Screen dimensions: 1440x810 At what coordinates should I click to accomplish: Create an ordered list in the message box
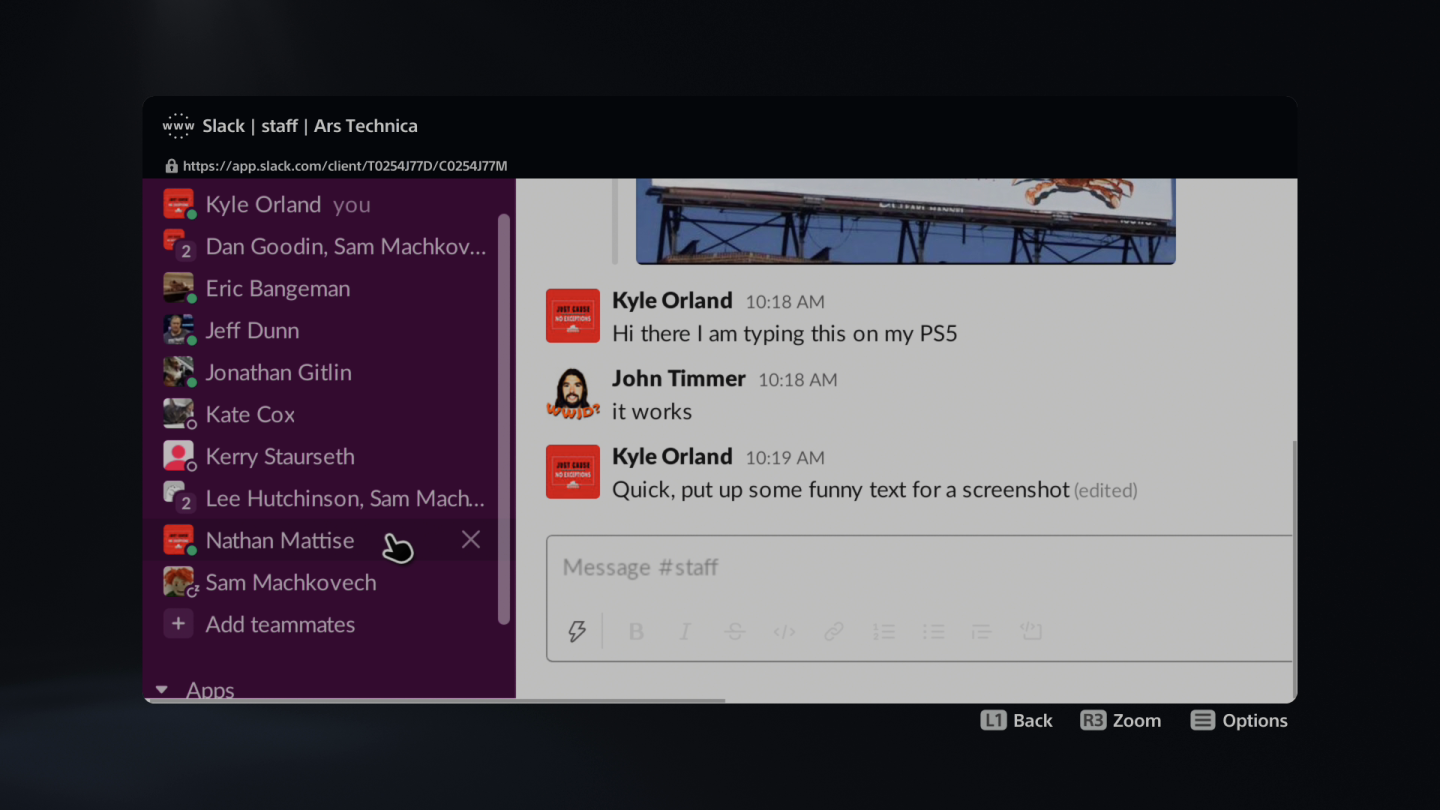pos(884,631)
